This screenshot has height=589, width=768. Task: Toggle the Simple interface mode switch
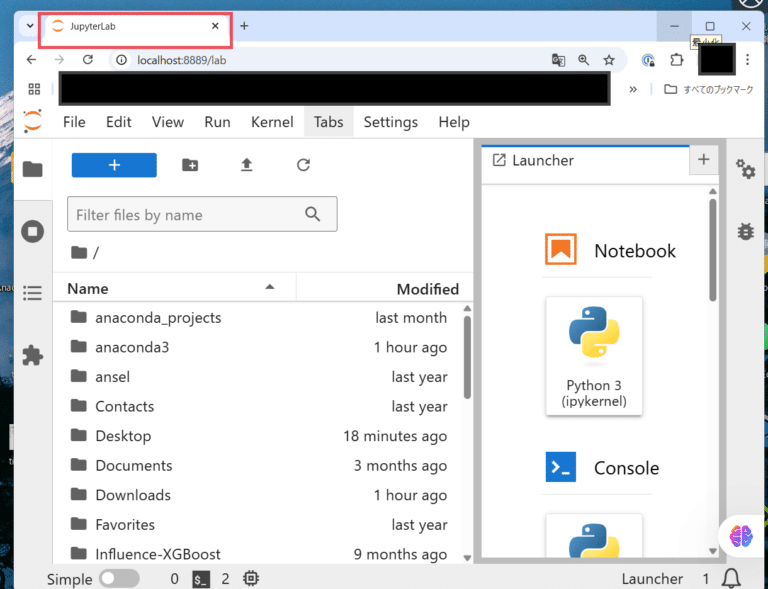coord(119,578)
